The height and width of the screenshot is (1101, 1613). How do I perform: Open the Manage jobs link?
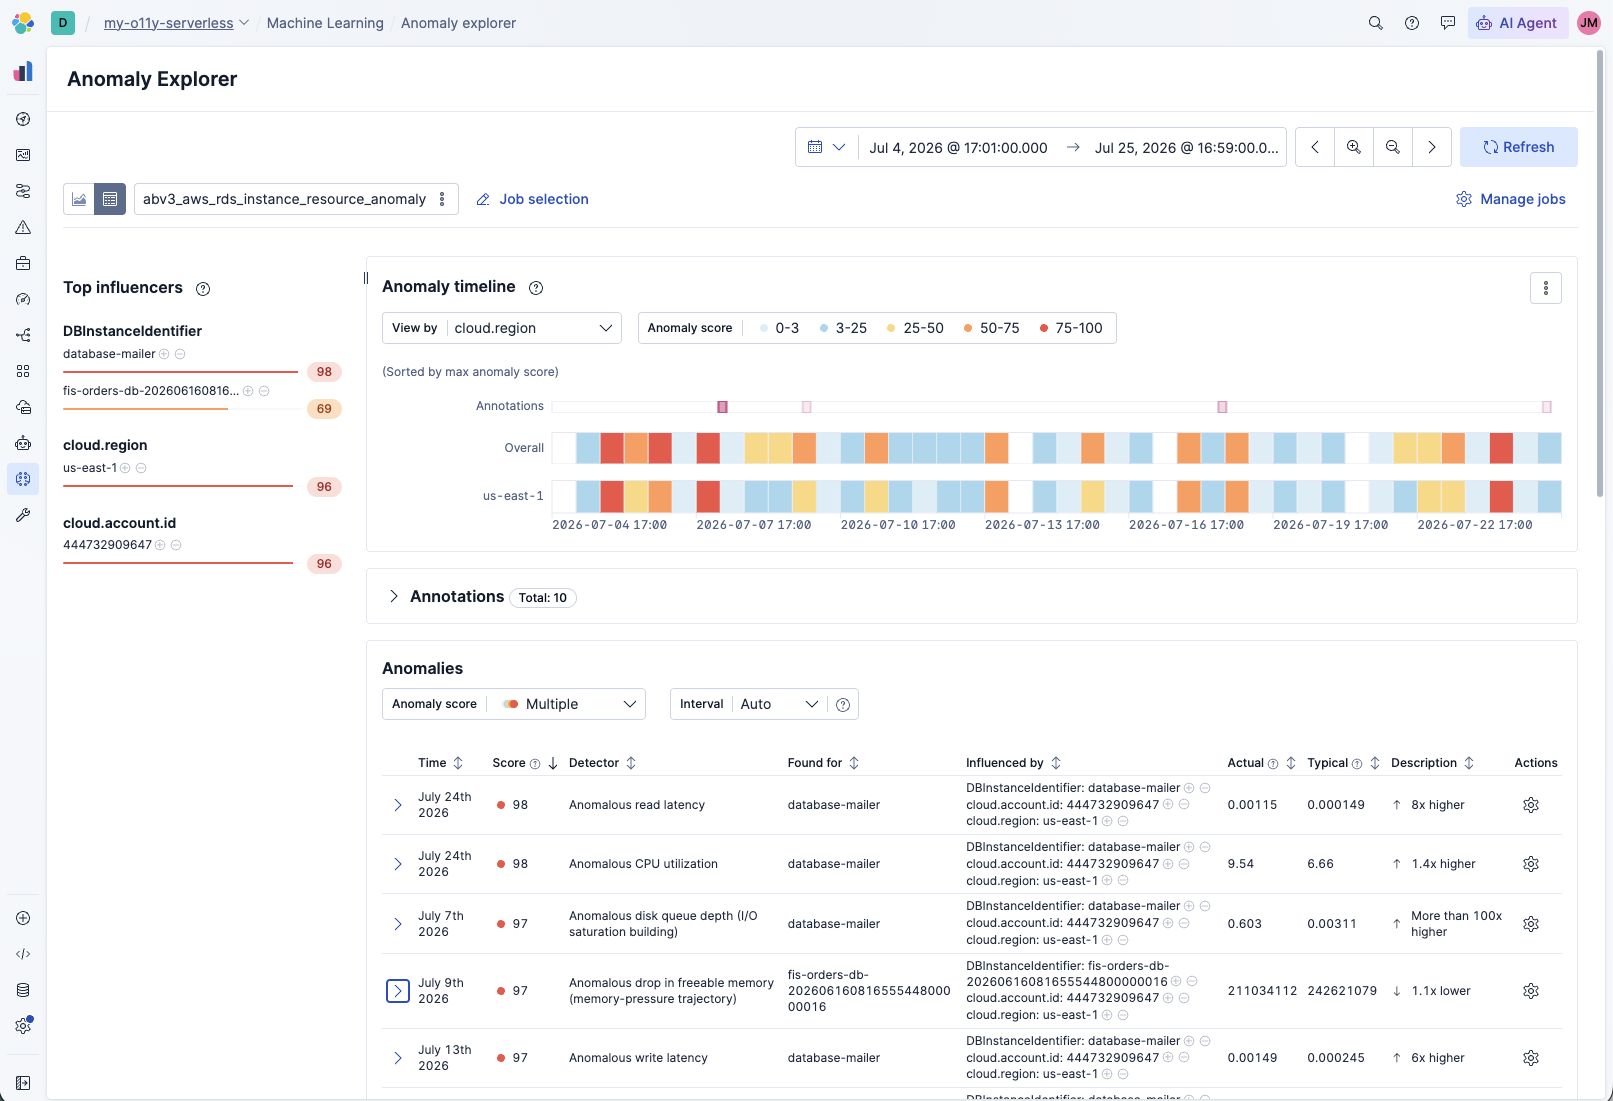pyautogui.click(x=1511, y=199)
